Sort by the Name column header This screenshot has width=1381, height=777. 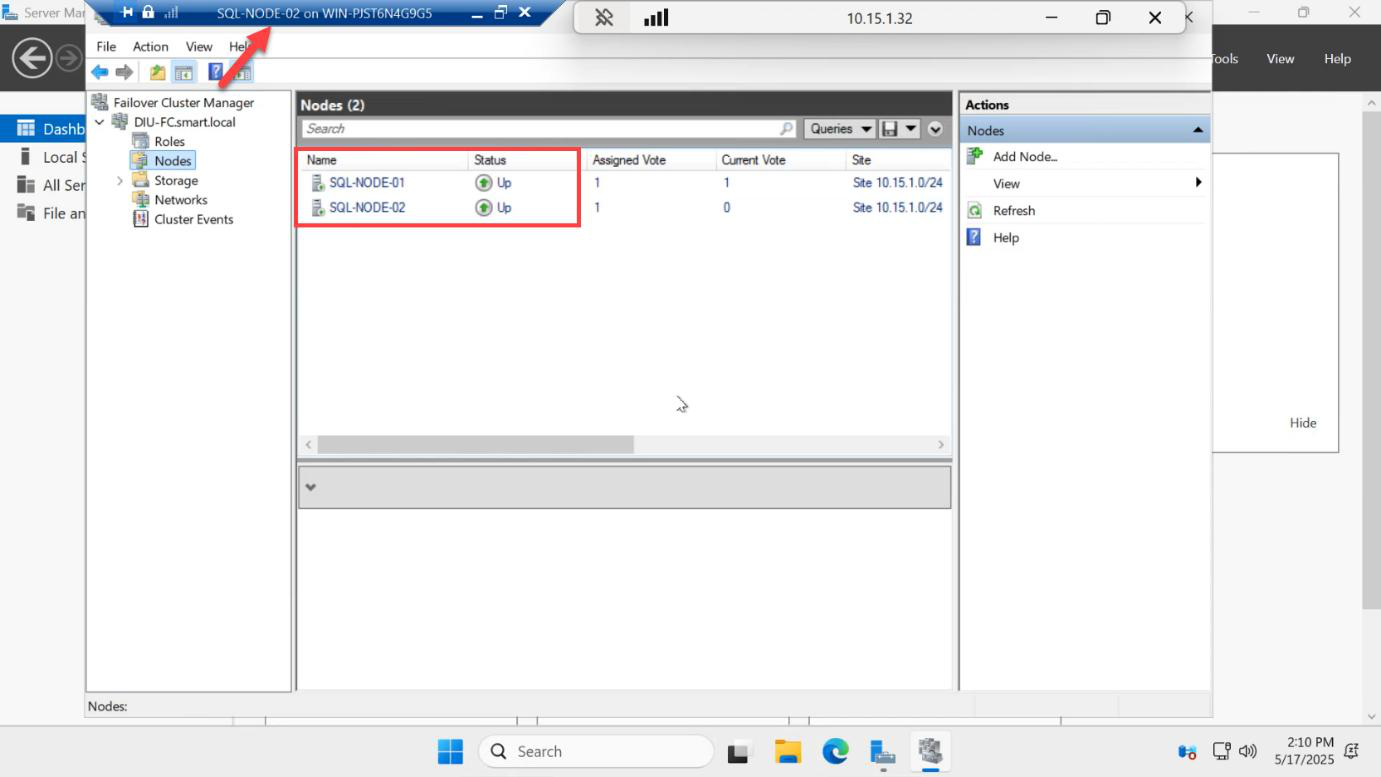(x=384, y=160)
